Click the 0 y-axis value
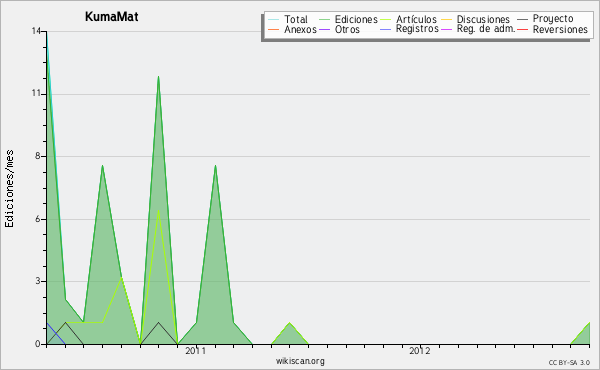 tap(38, 344)
